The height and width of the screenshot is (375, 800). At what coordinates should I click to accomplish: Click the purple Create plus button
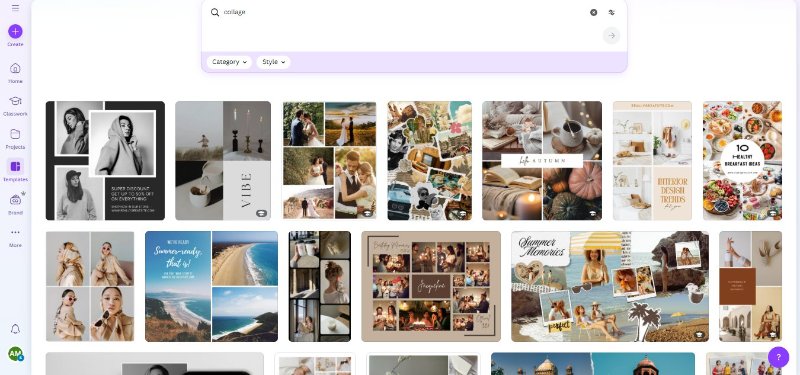coord(15,32)
